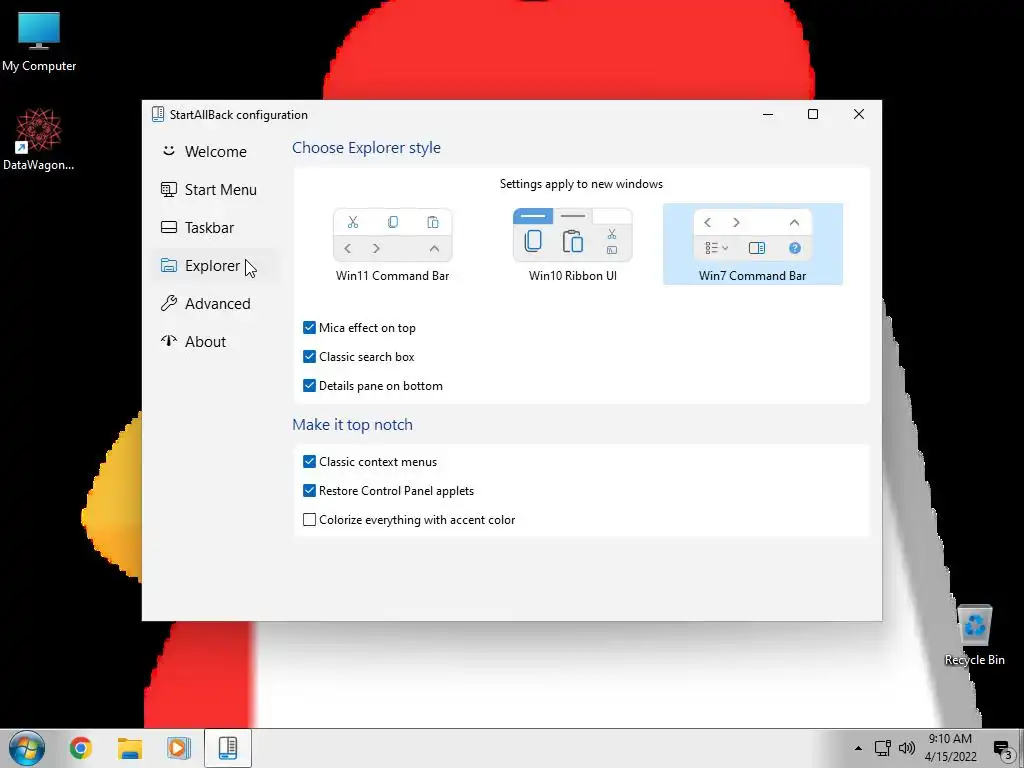Select the DataWagon desktop shortcut
Screen dimensions: 1024x768
pos(39,140)
